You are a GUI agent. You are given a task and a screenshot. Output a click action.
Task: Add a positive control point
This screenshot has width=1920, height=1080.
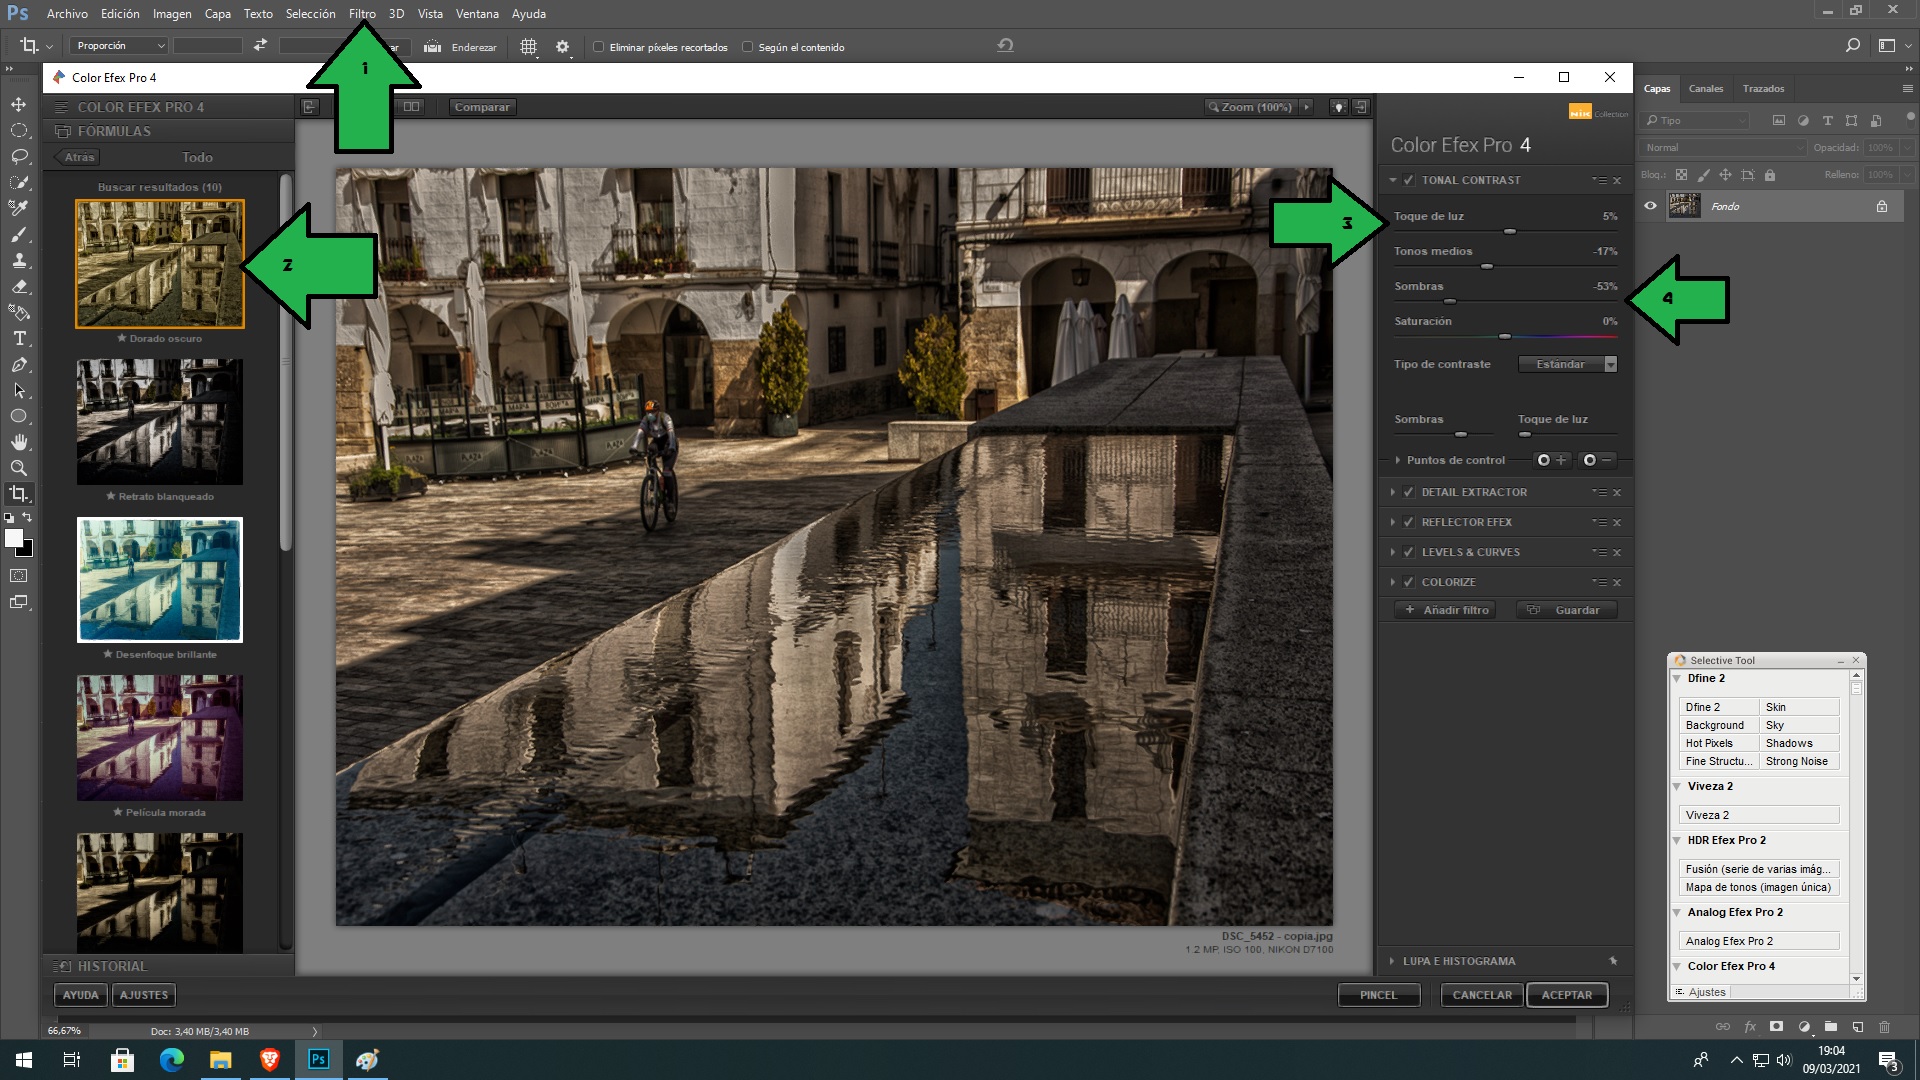1552,460
